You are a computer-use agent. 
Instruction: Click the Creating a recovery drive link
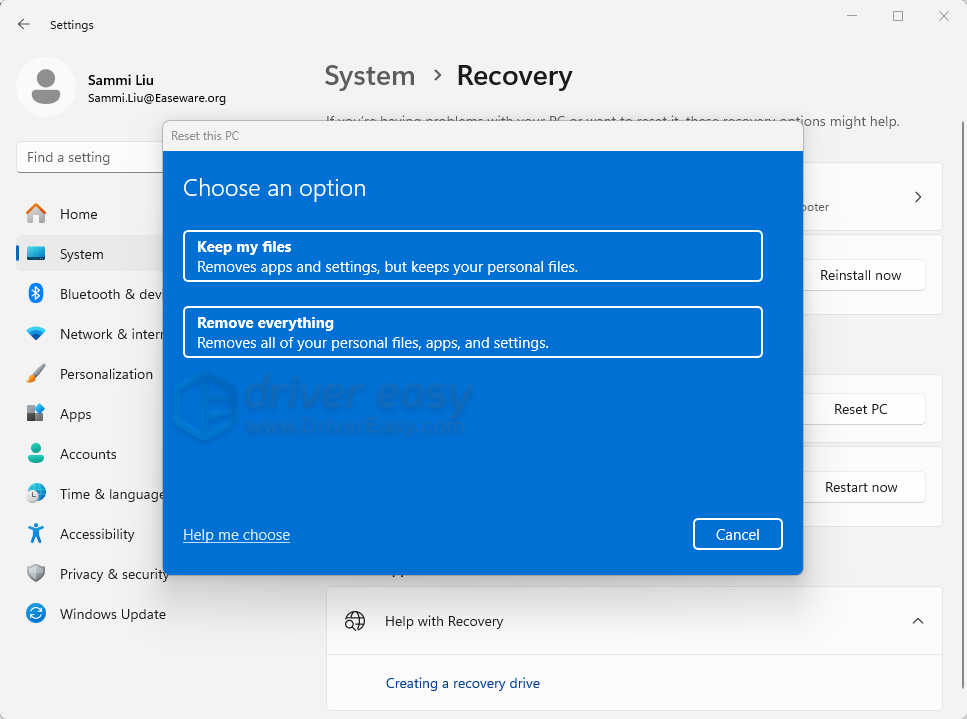[x=462, y=683]
